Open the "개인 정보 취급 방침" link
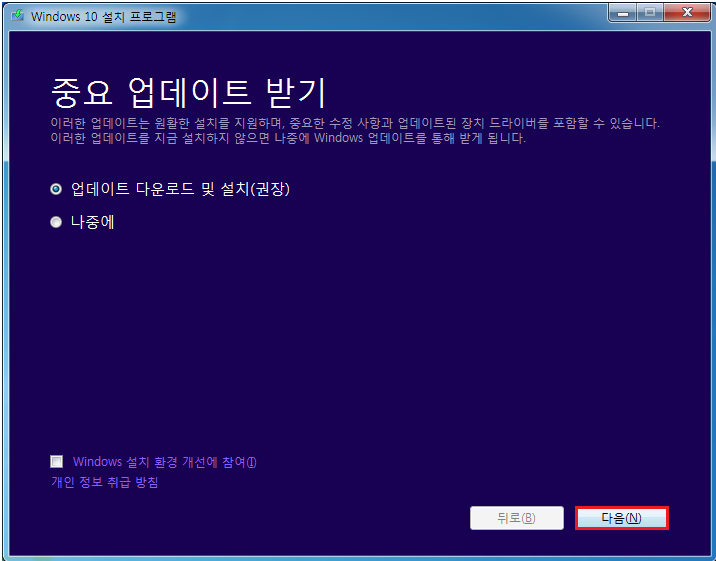This screenshot has width=716, height=561. [105, 482]
